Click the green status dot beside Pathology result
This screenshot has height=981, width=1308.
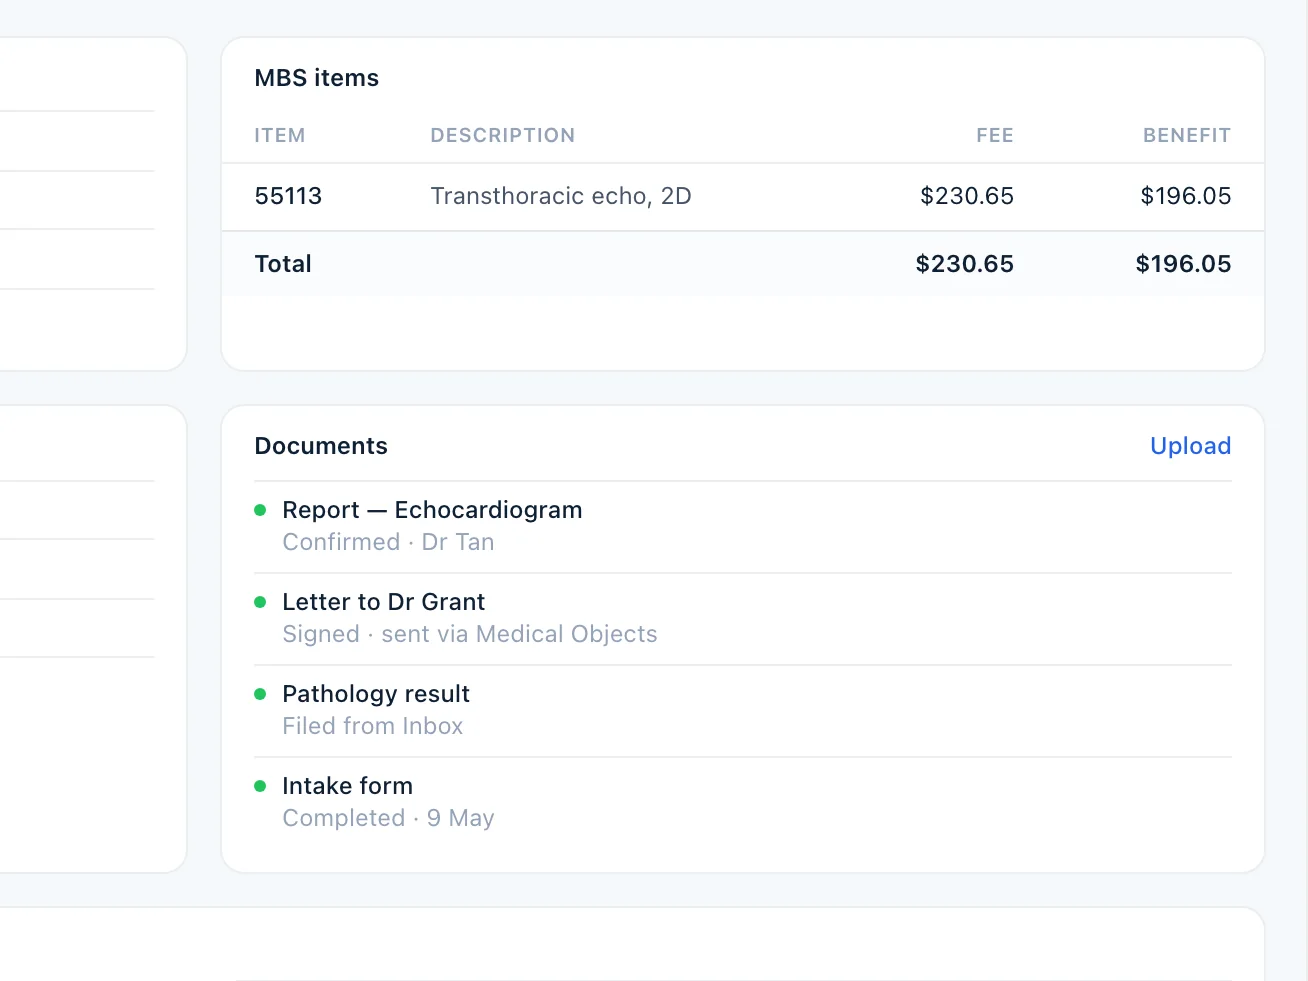(260, 694)
